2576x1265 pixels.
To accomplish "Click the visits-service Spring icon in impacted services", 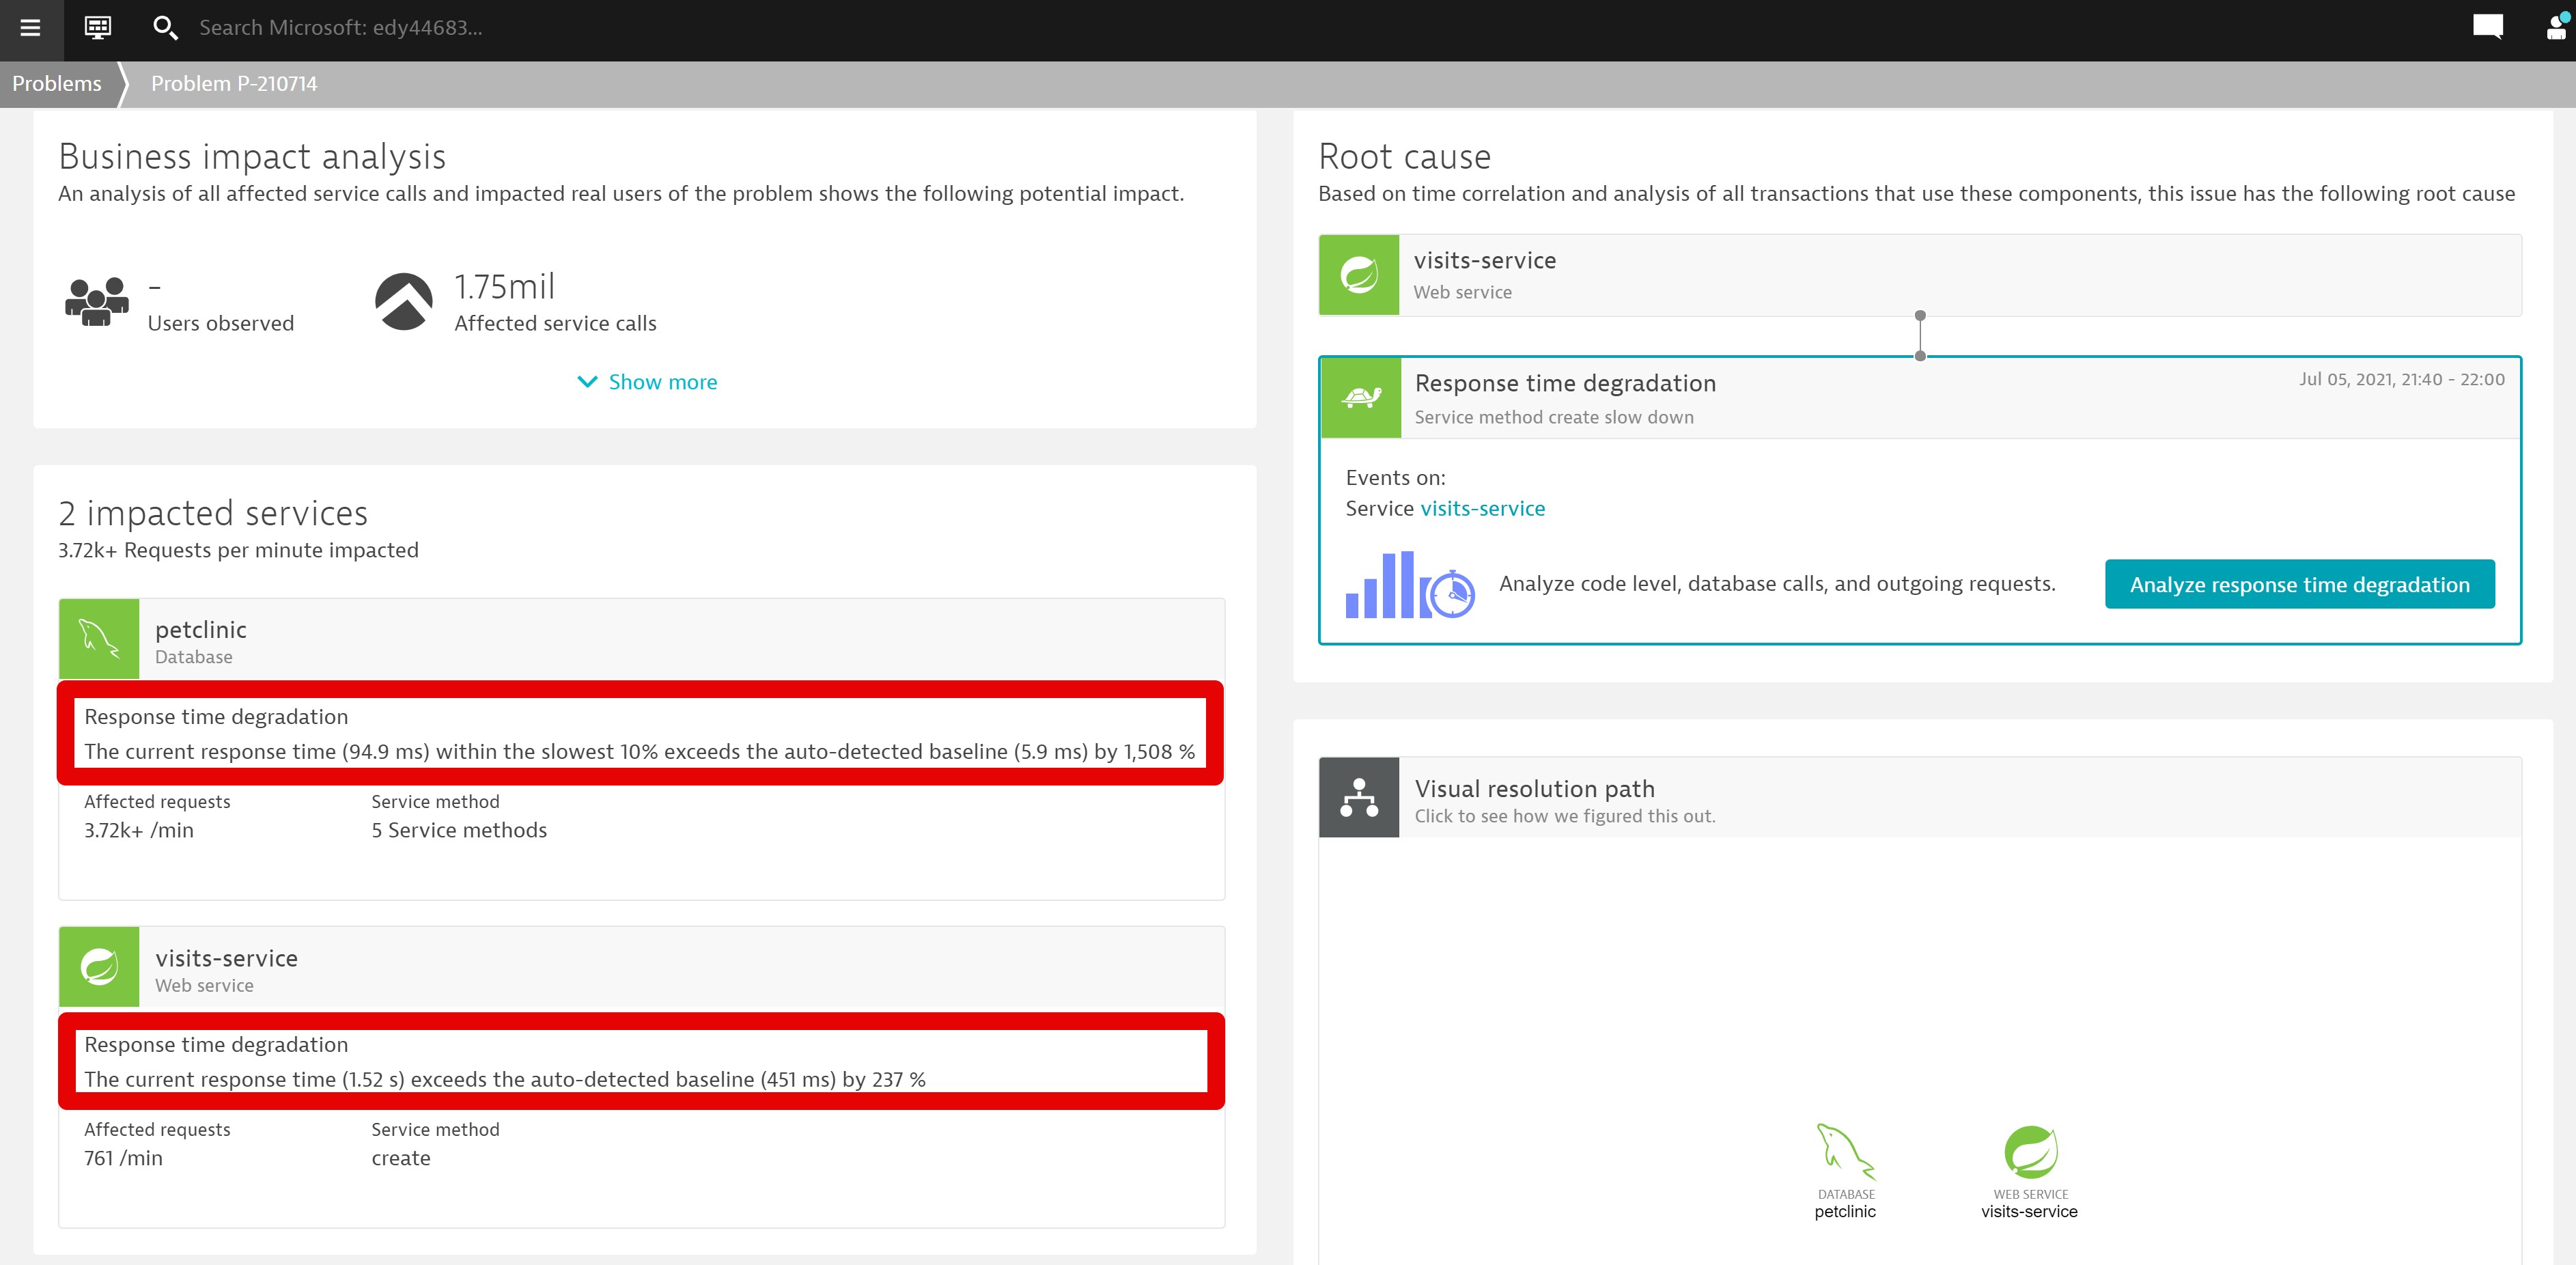I will (x=99, y=967).
